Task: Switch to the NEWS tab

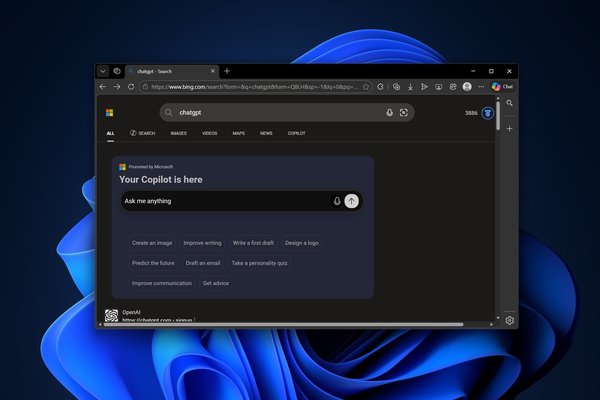Action: [266, 133]
